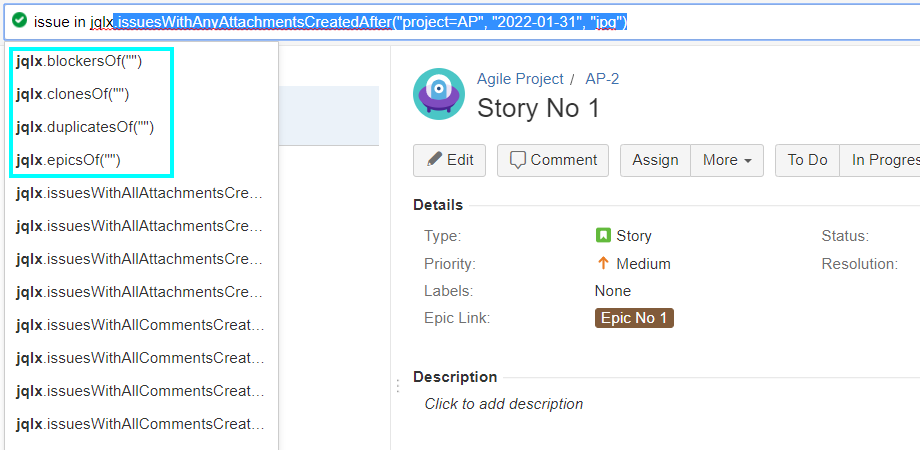Click the Medium priority value text
The height and width of the screenshot is (450, 920).
click(x=643, y=264)
